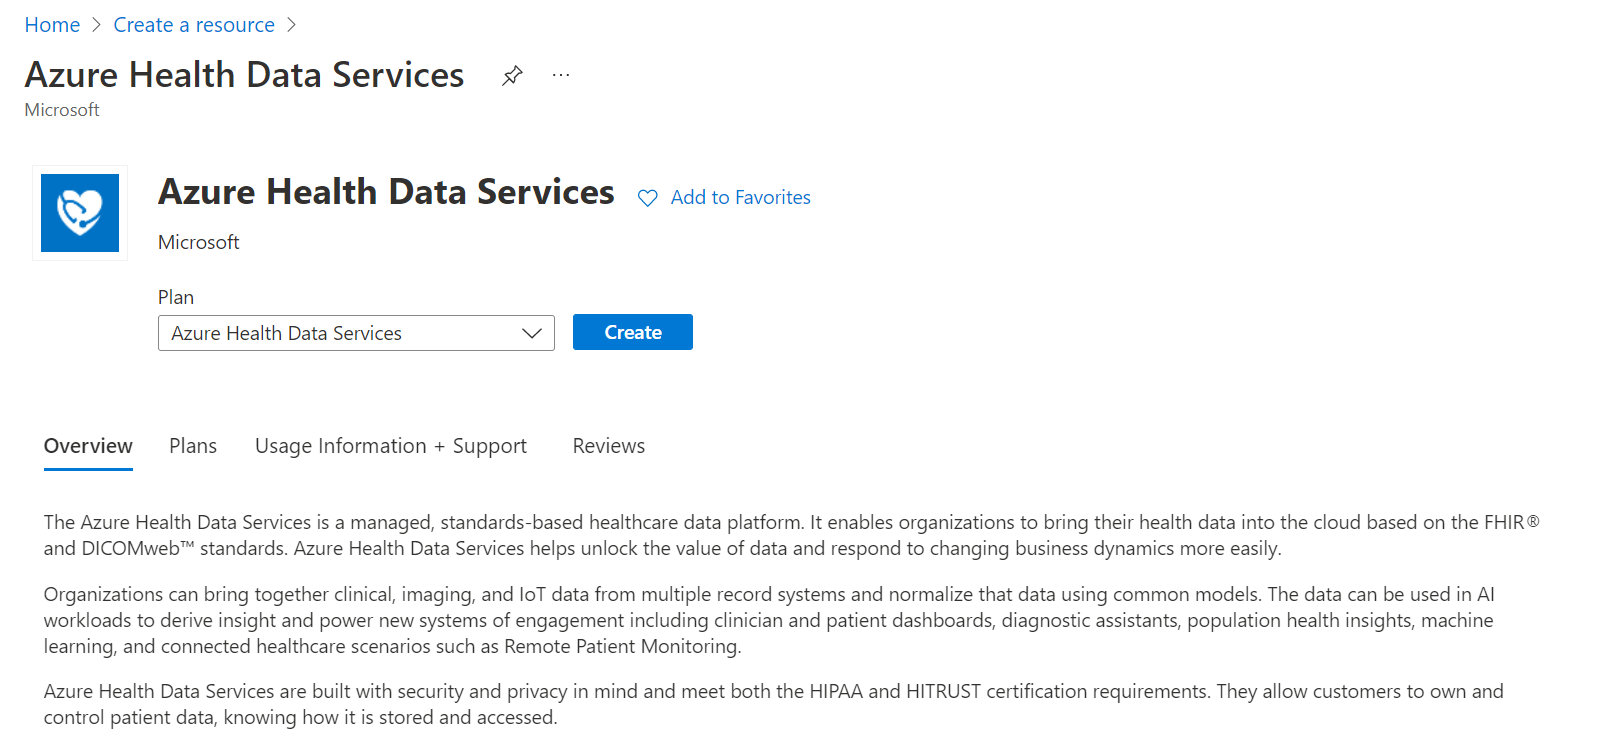This screenshot has height=744, width=1609.
Task: Select the Overview tab
Action: (88, 446)
